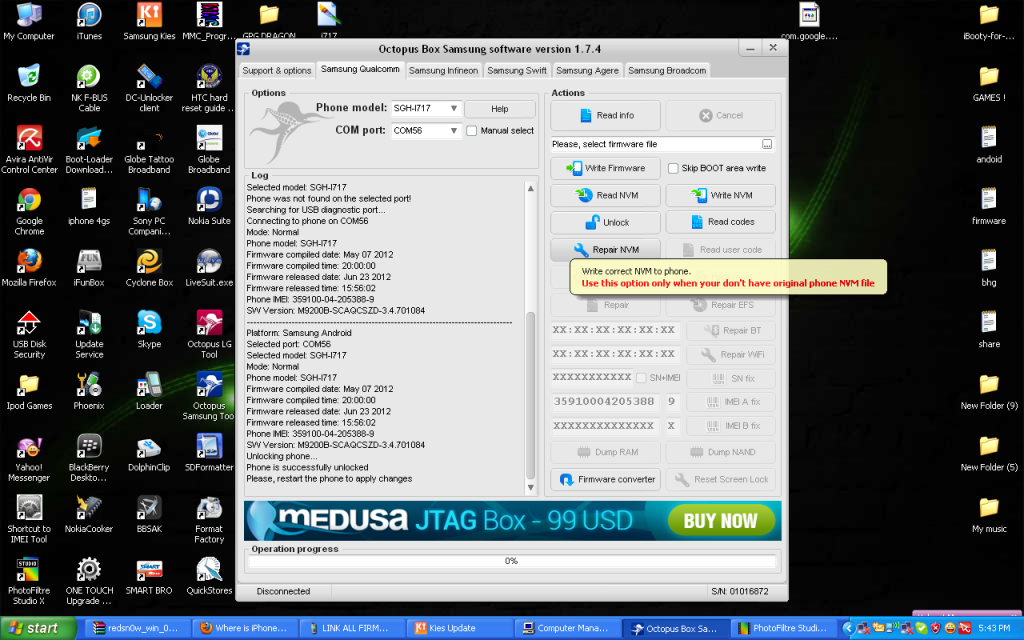Click the Read codes button
This screenshot has width=1024, height=640.
click(720, 222)
